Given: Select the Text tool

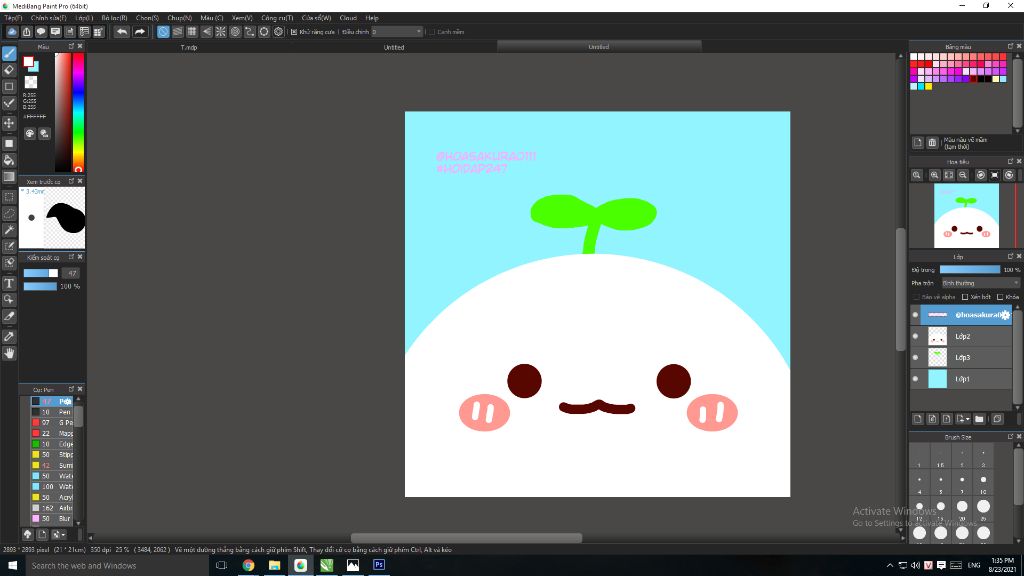Looking at the screenshot, I should tap(9, 283).
